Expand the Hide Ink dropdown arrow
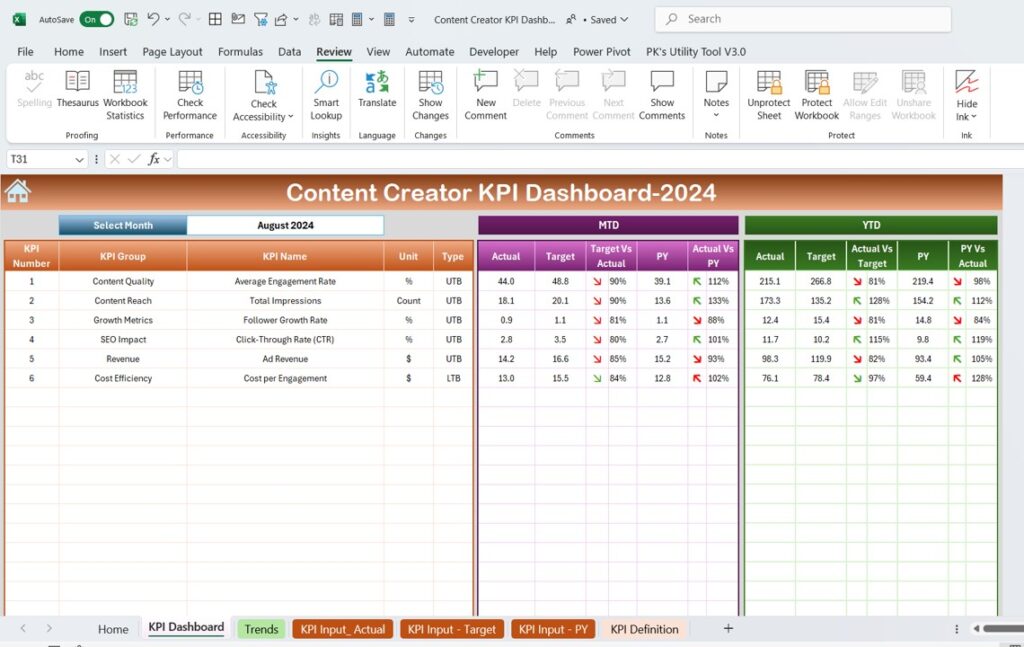Image resolution: width=1024 pixels, height=647 pixels. (974, 117)
